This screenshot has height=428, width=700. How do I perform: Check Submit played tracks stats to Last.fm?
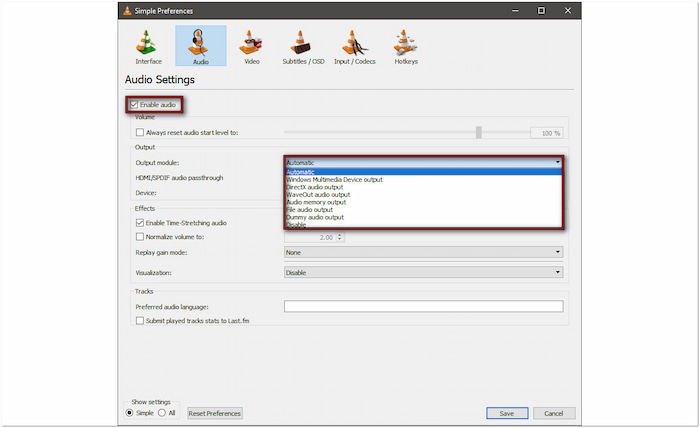[x=140, y=320]
